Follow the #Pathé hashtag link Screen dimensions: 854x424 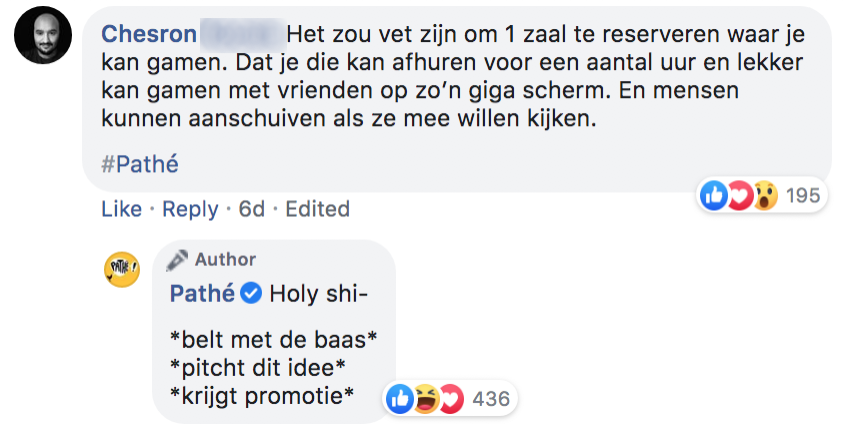point(140,163)
